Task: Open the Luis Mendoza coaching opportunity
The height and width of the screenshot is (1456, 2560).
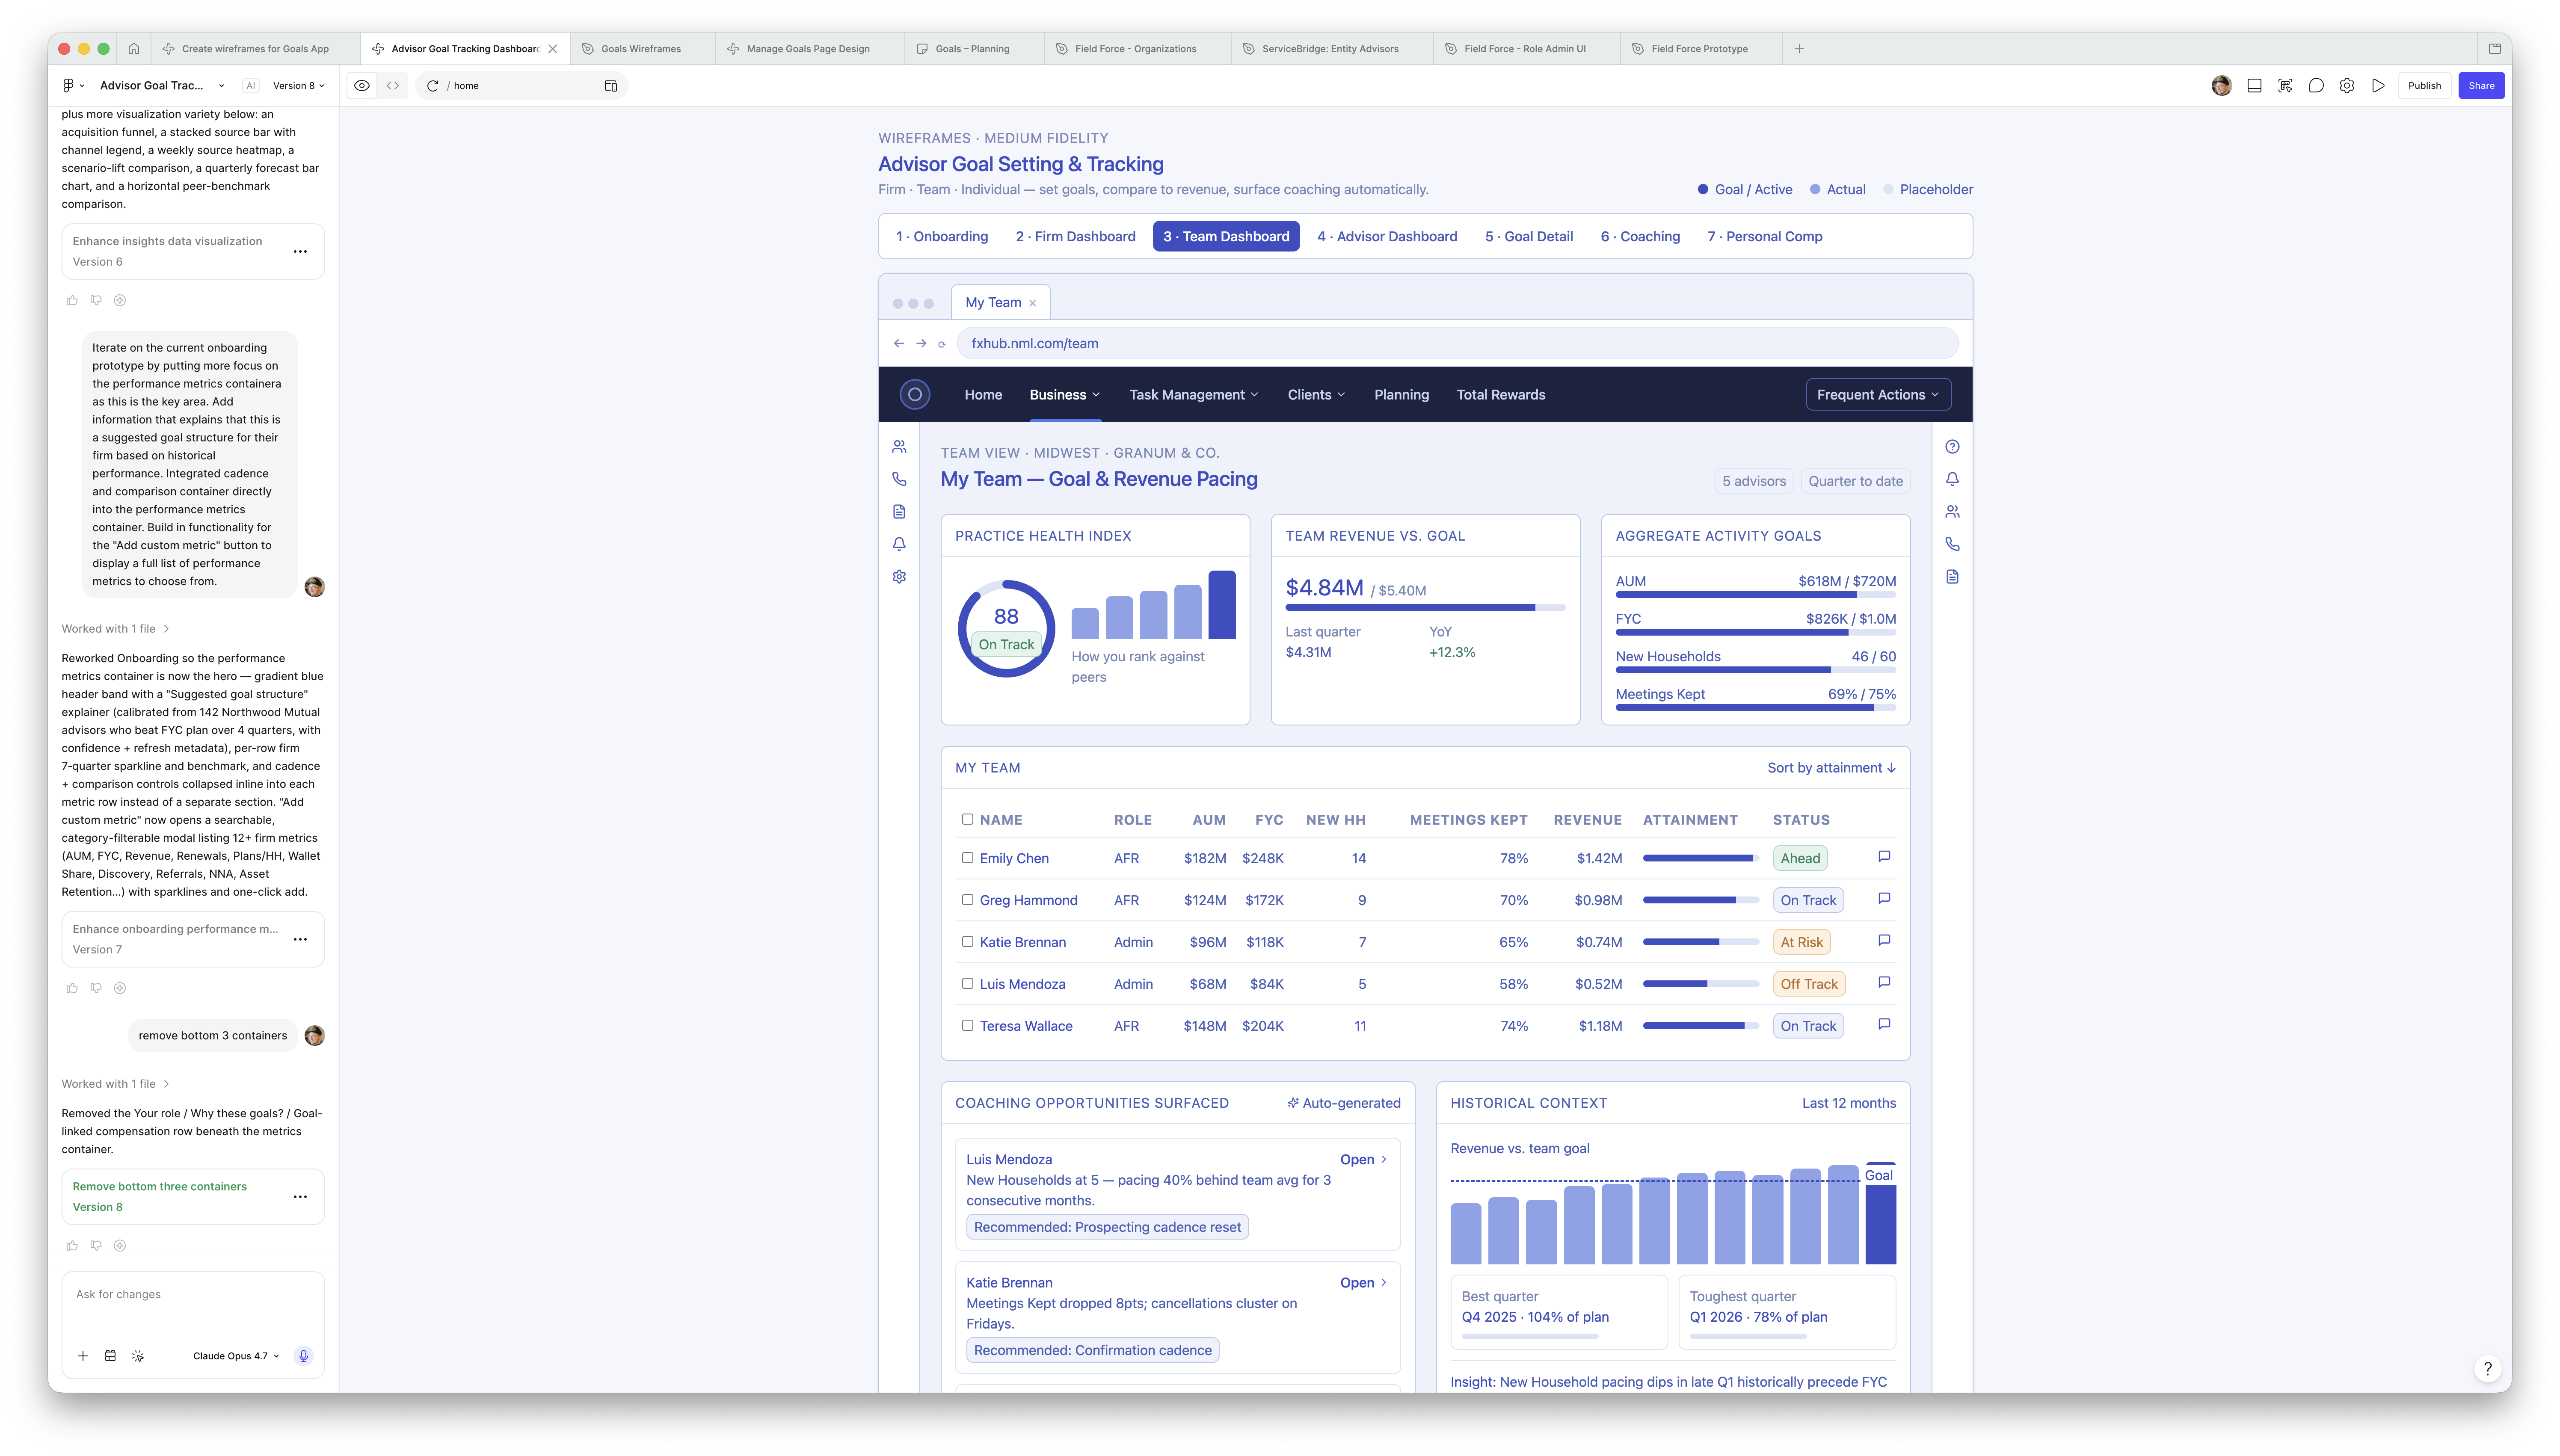Action: 1363,1159
